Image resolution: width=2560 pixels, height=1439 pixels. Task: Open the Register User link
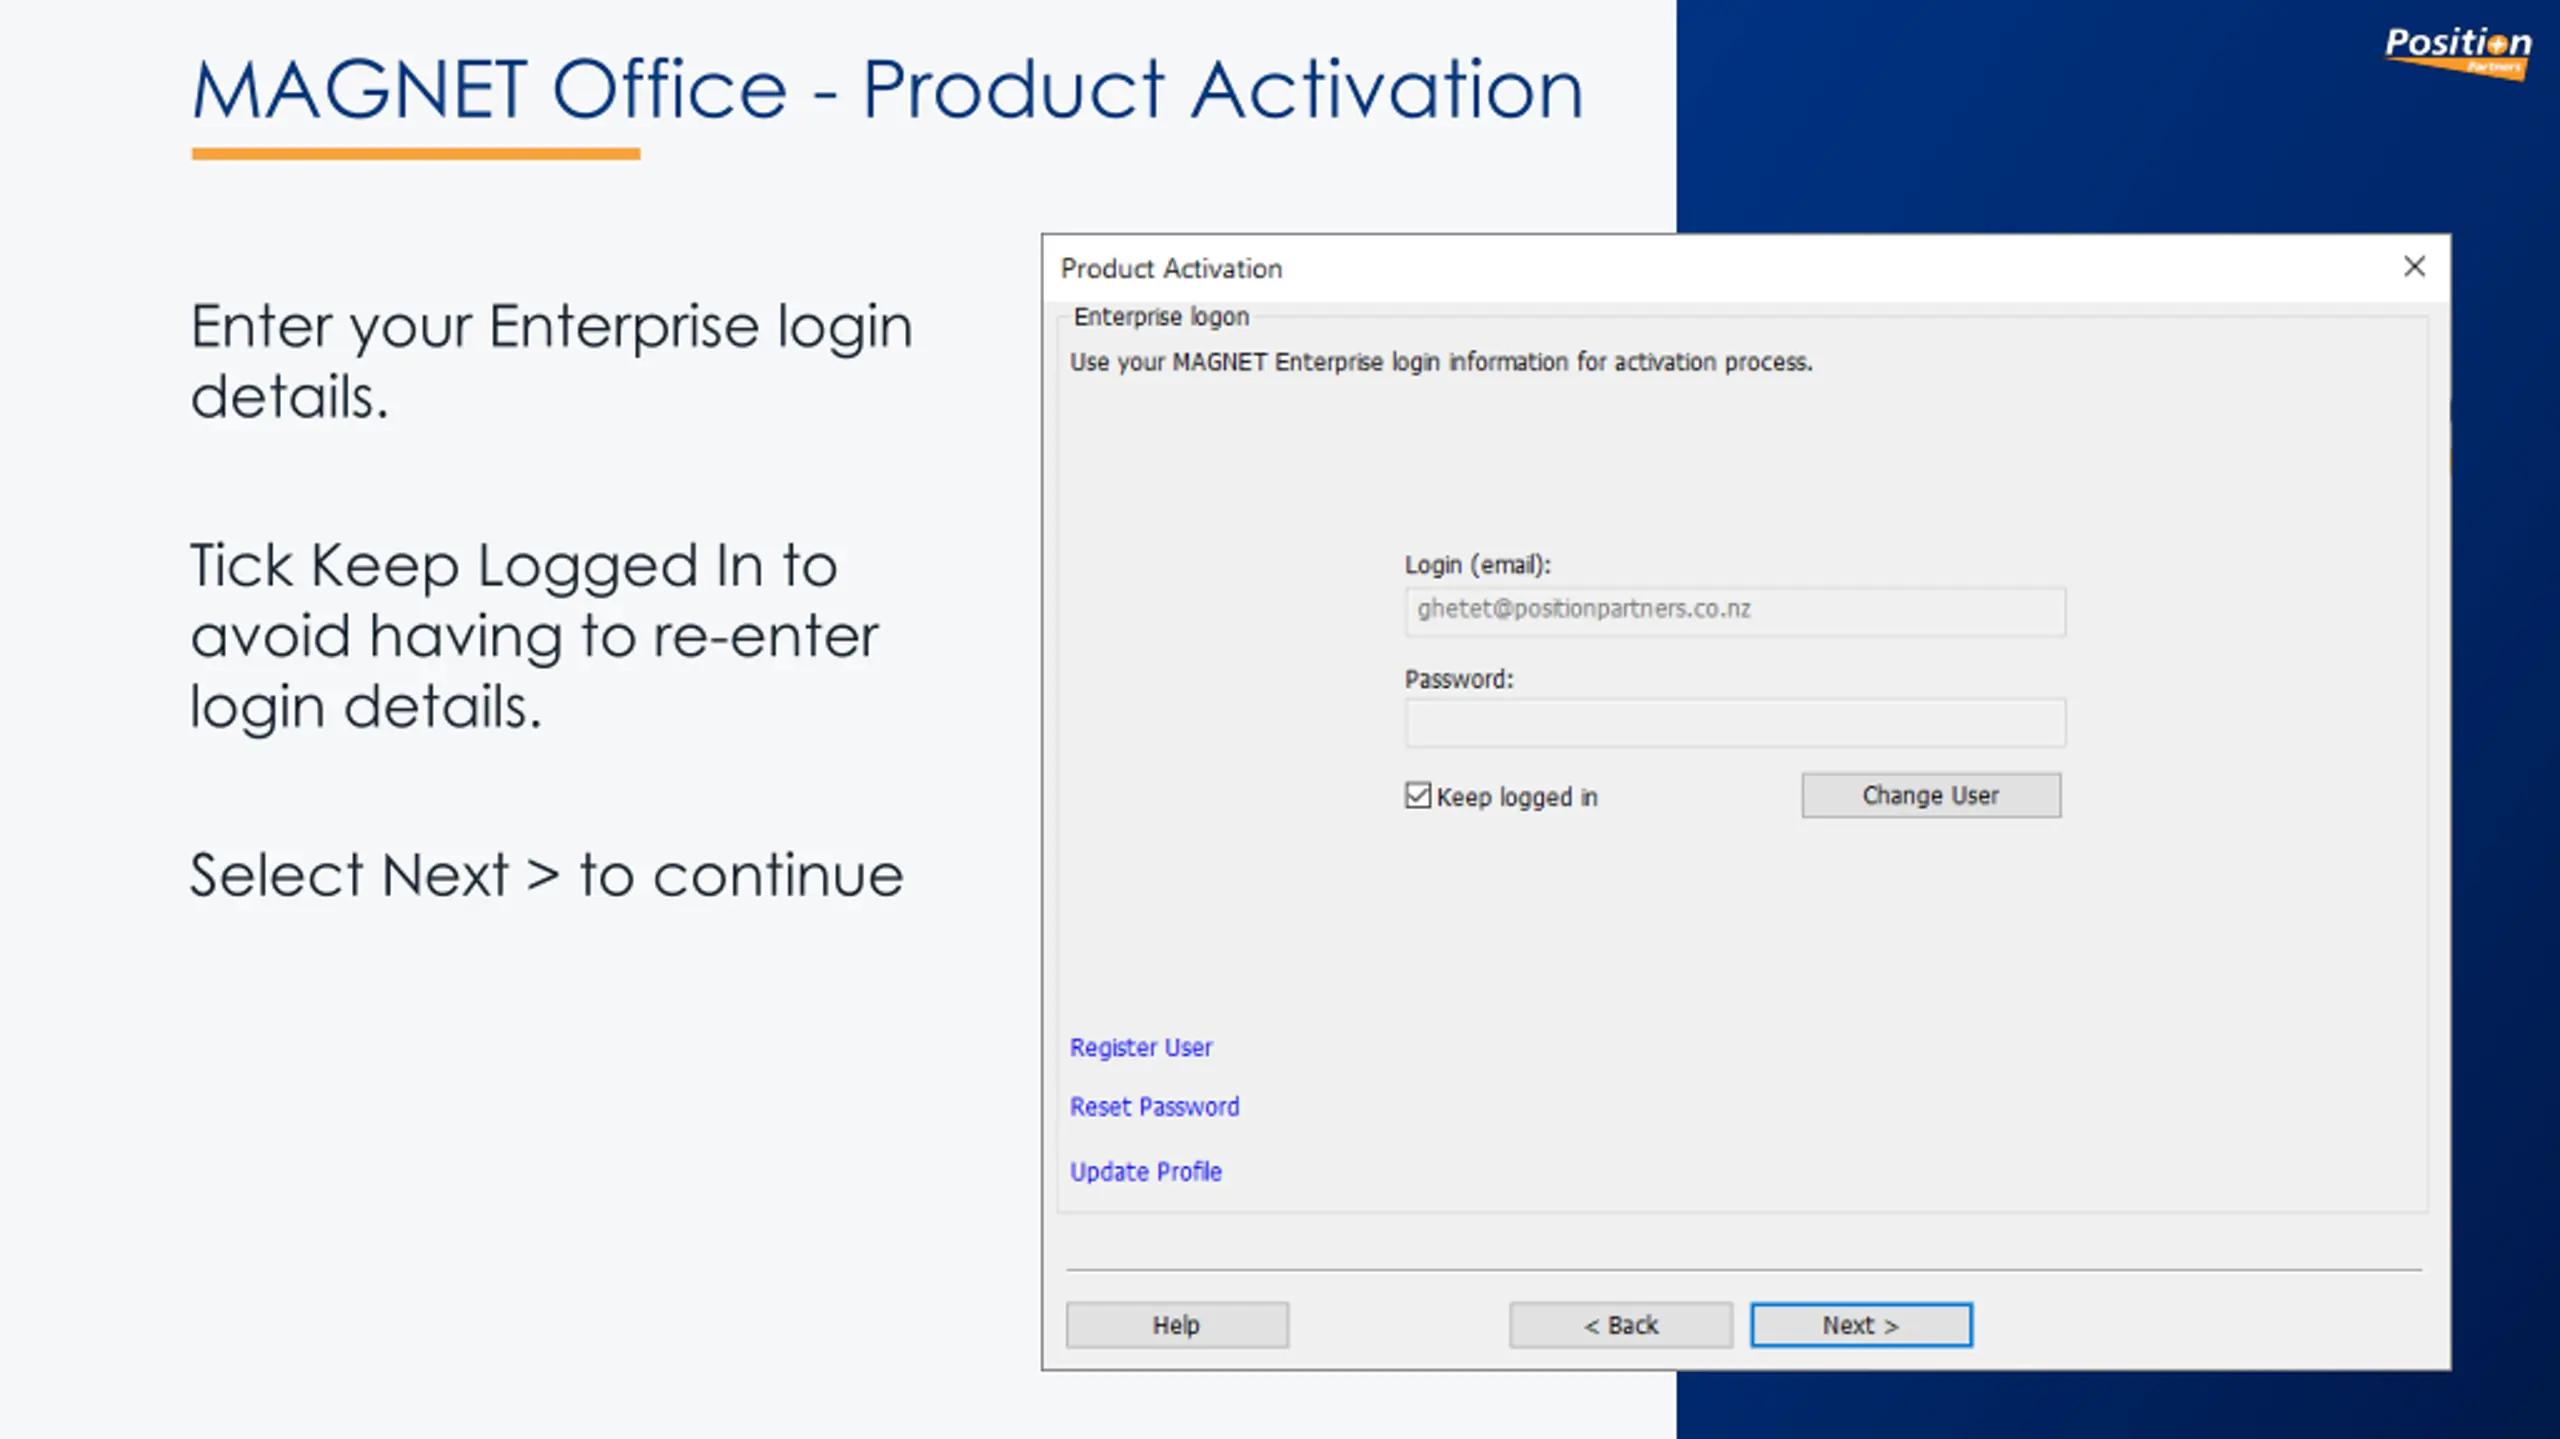[x=1141, y=1047]
